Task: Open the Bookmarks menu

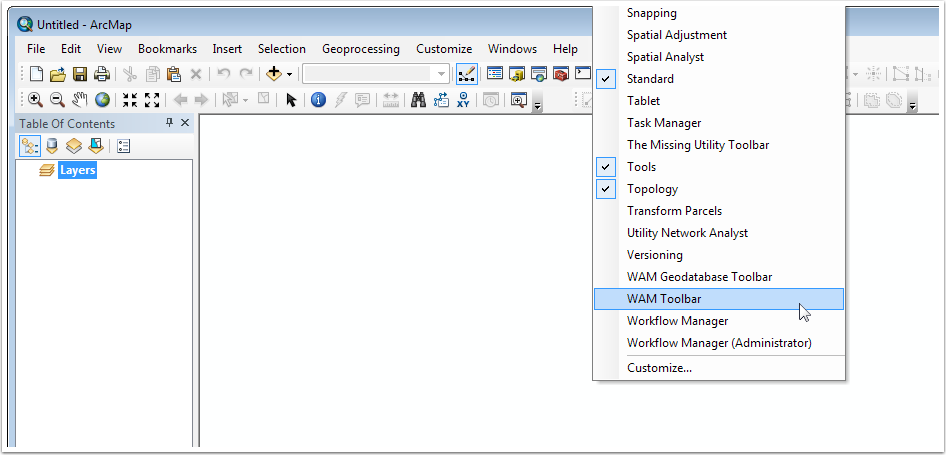Action: point(168,49)
